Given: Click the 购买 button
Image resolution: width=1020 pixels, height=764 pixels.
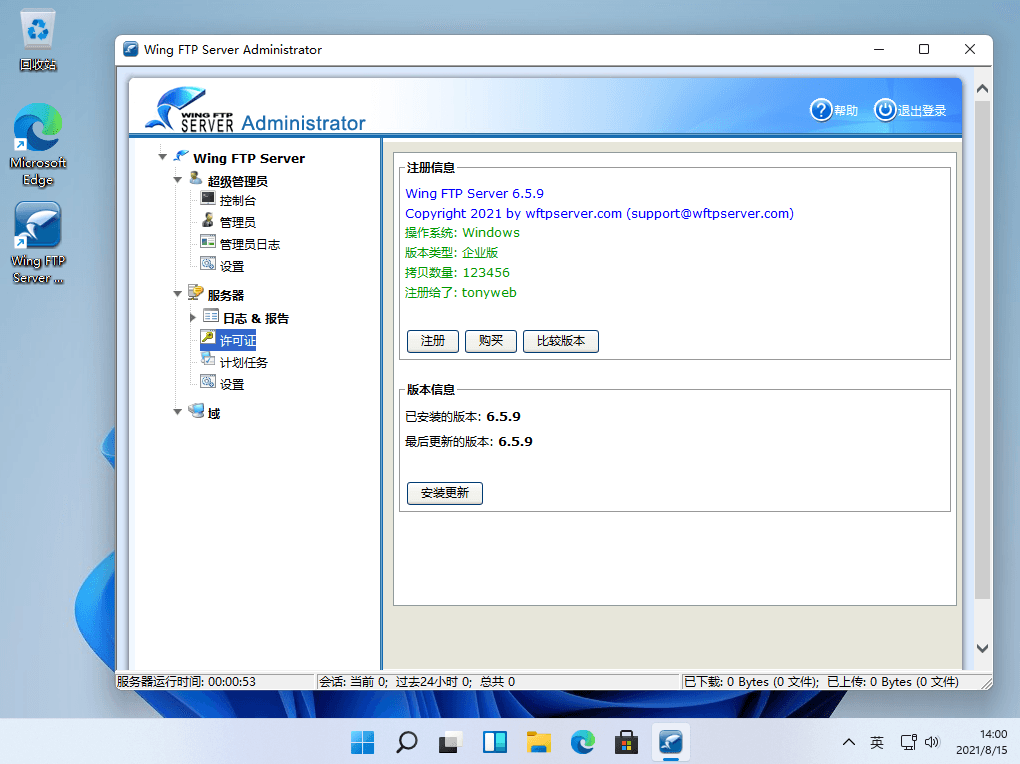Looking at the screenshot, I should click(490, 341).
